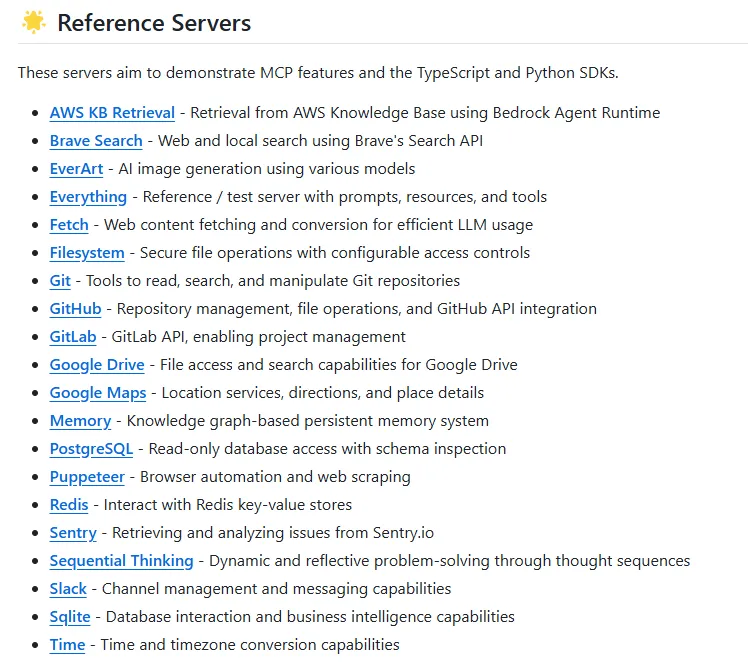Open the Sqlite link
Screen dimensions: 748x662
(70, 617)
